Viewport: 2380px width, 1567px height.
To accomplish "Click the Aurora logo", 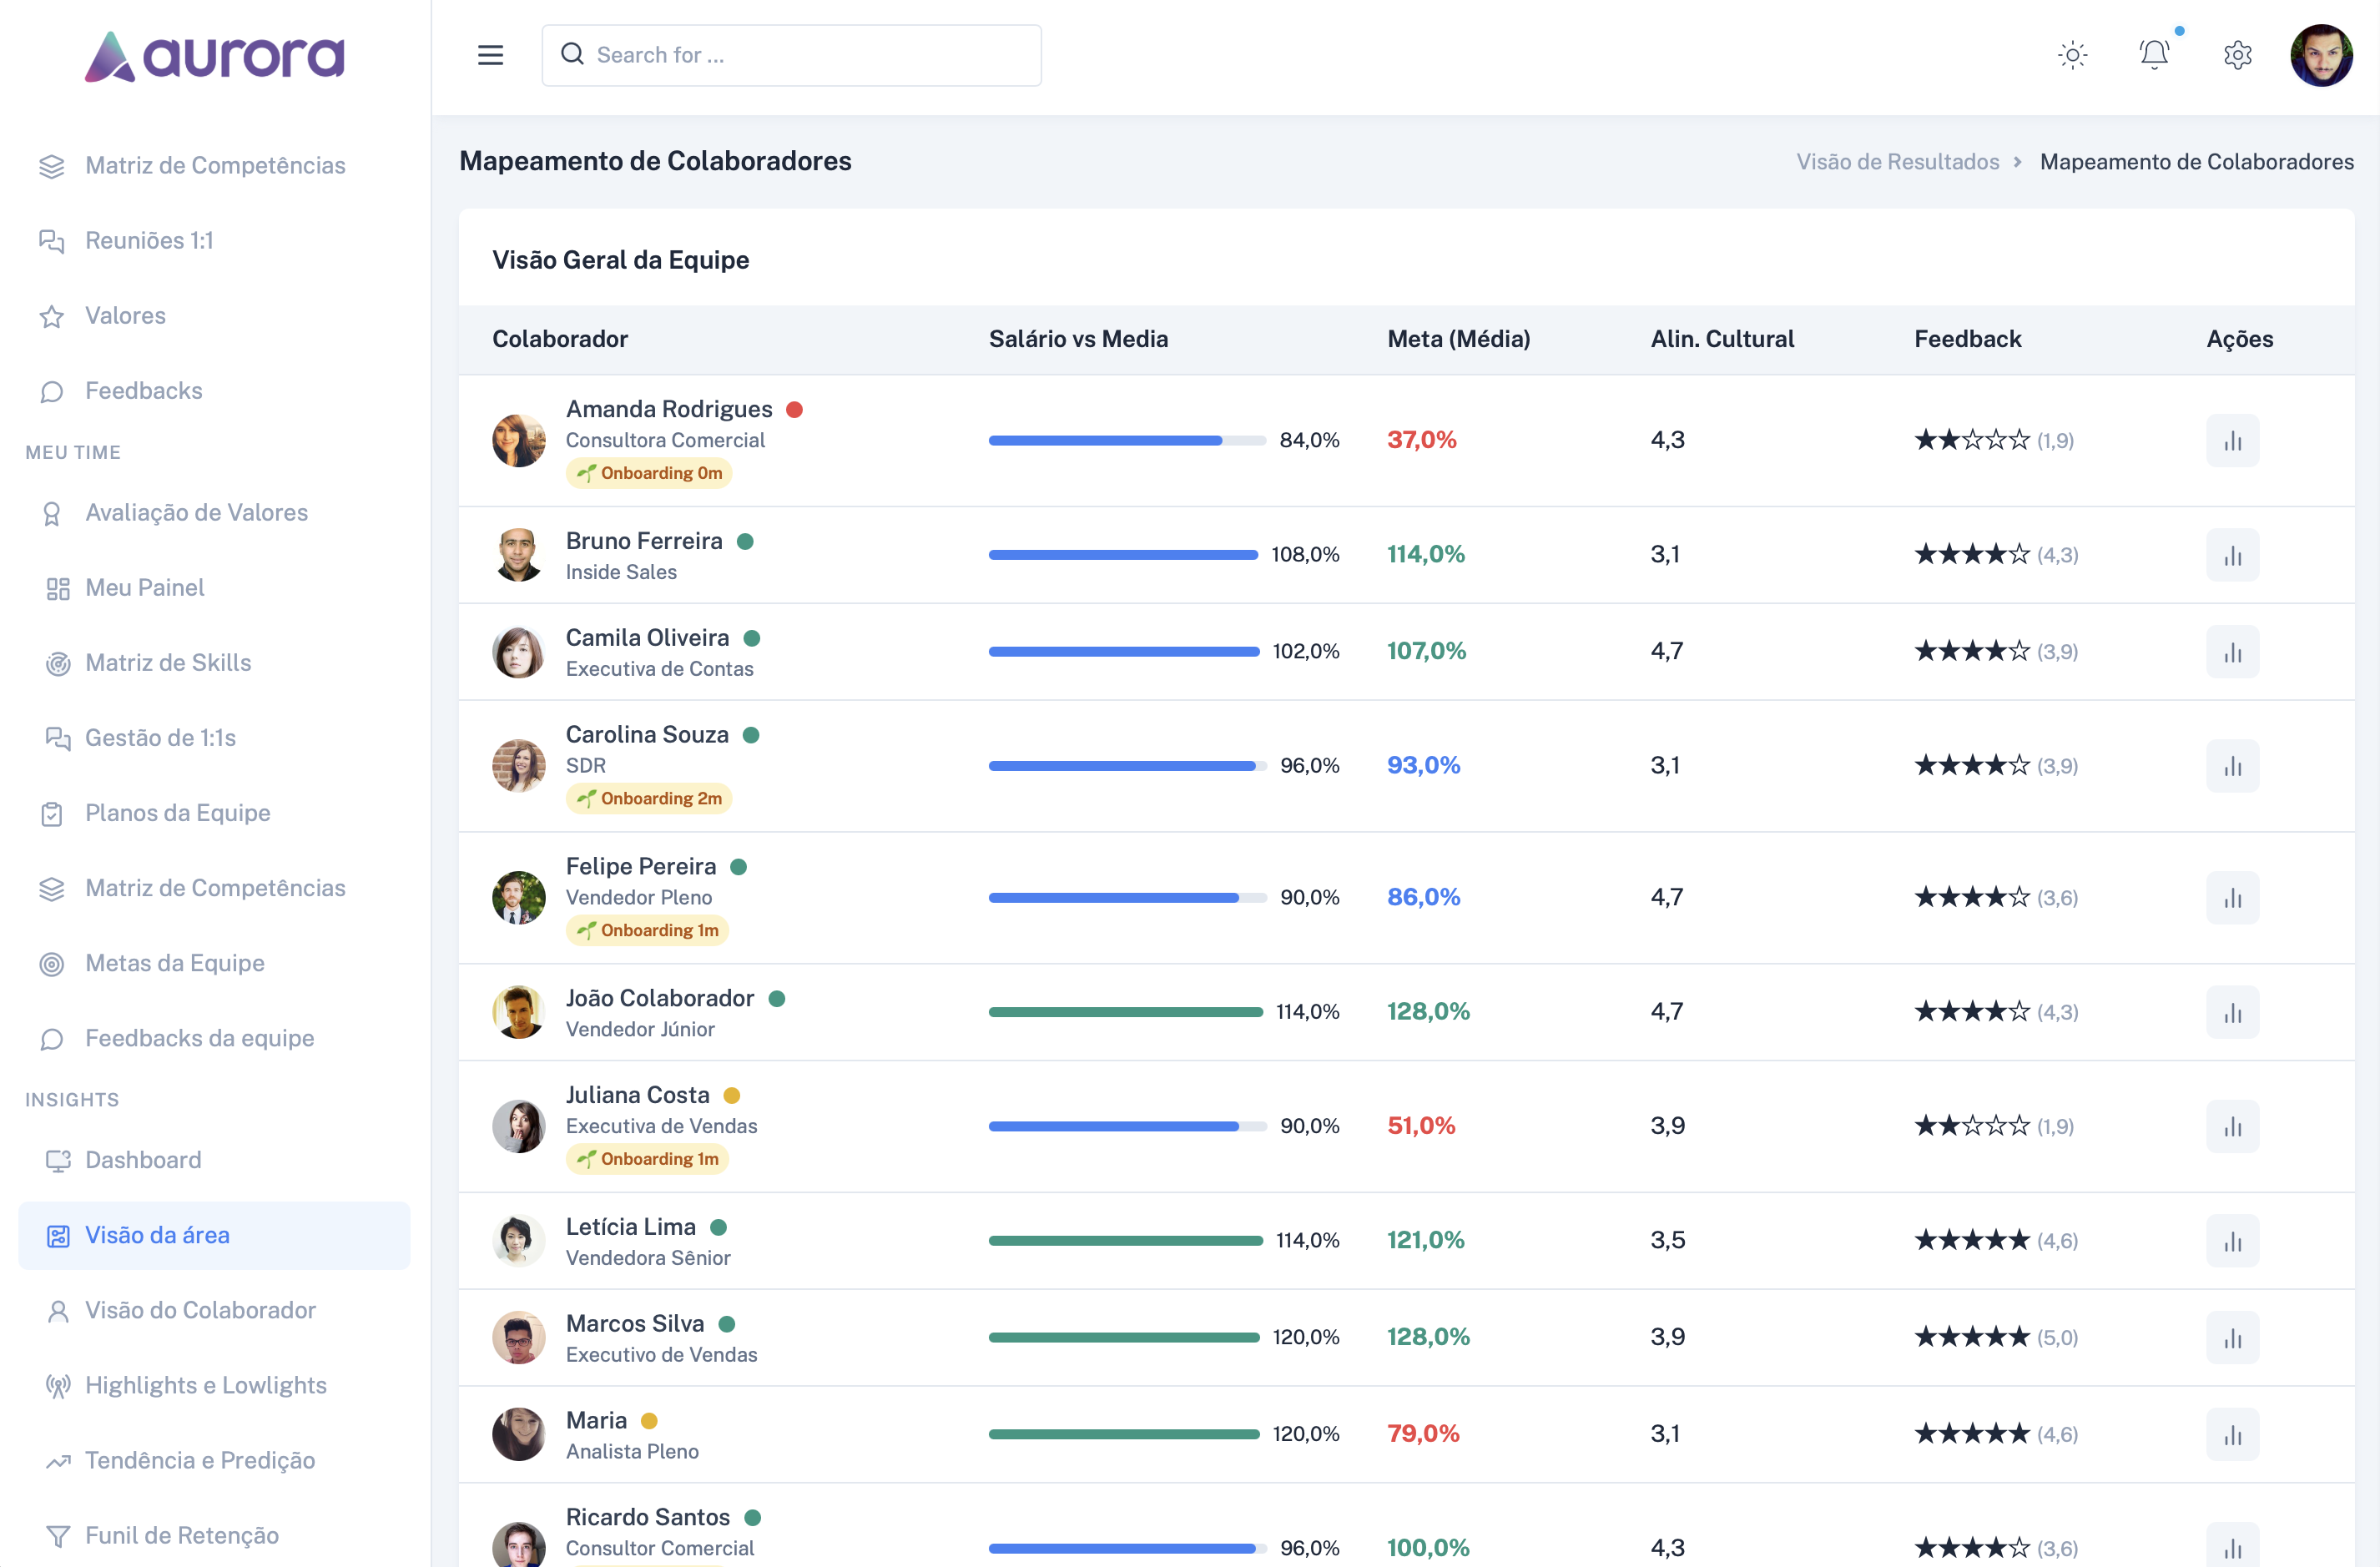I will [x=214, y=56].
